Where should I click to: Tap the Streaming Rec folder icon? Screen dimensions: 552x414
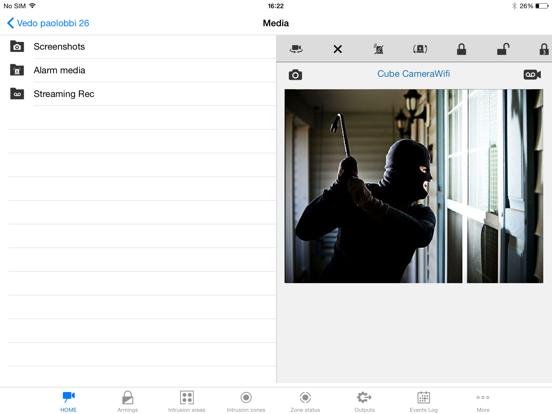point(17,94)
